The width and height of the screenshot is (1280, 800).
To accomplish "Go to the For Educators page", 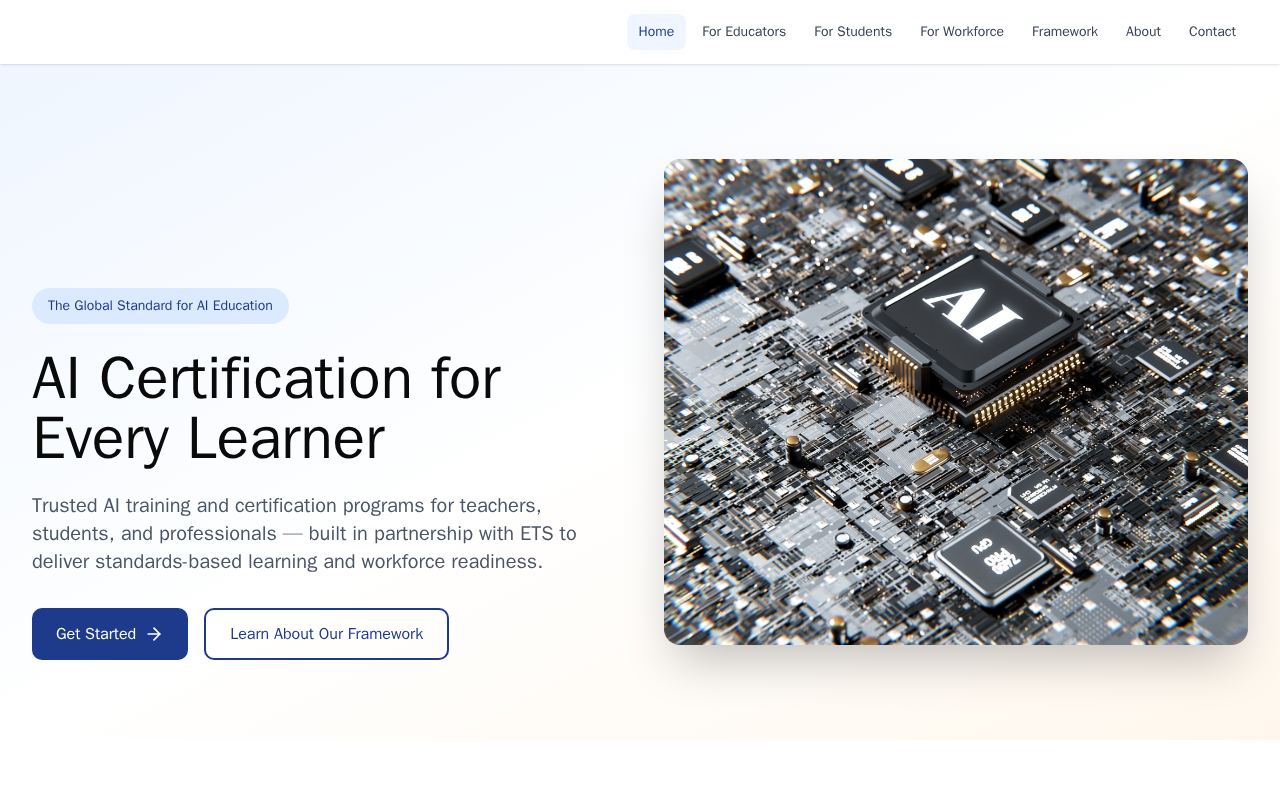I will point(744,32).
